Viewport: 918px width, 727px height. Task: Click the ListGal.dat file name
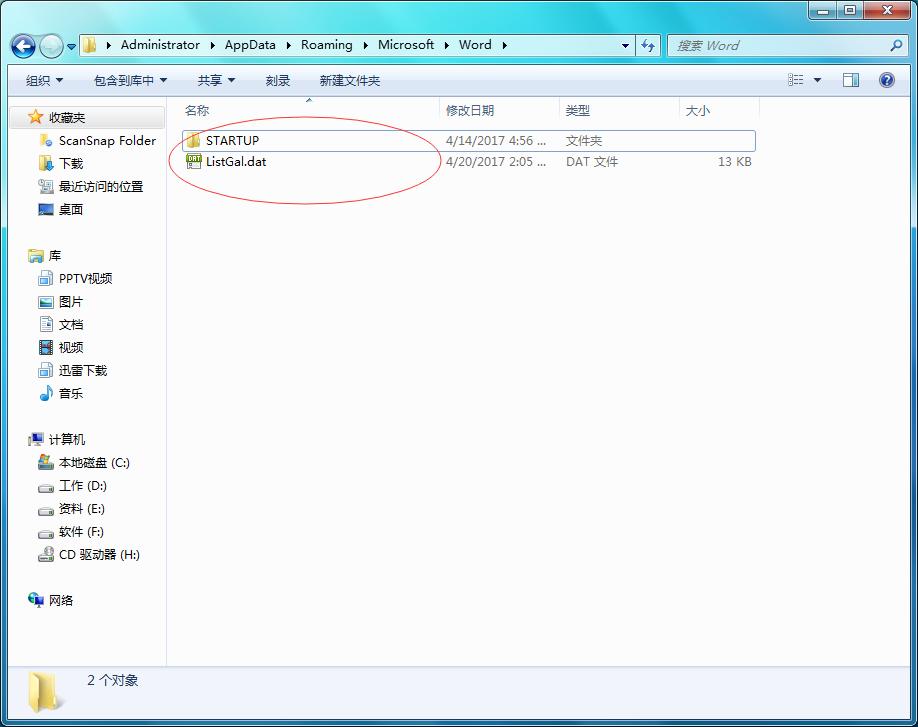(x=236, y=162)
